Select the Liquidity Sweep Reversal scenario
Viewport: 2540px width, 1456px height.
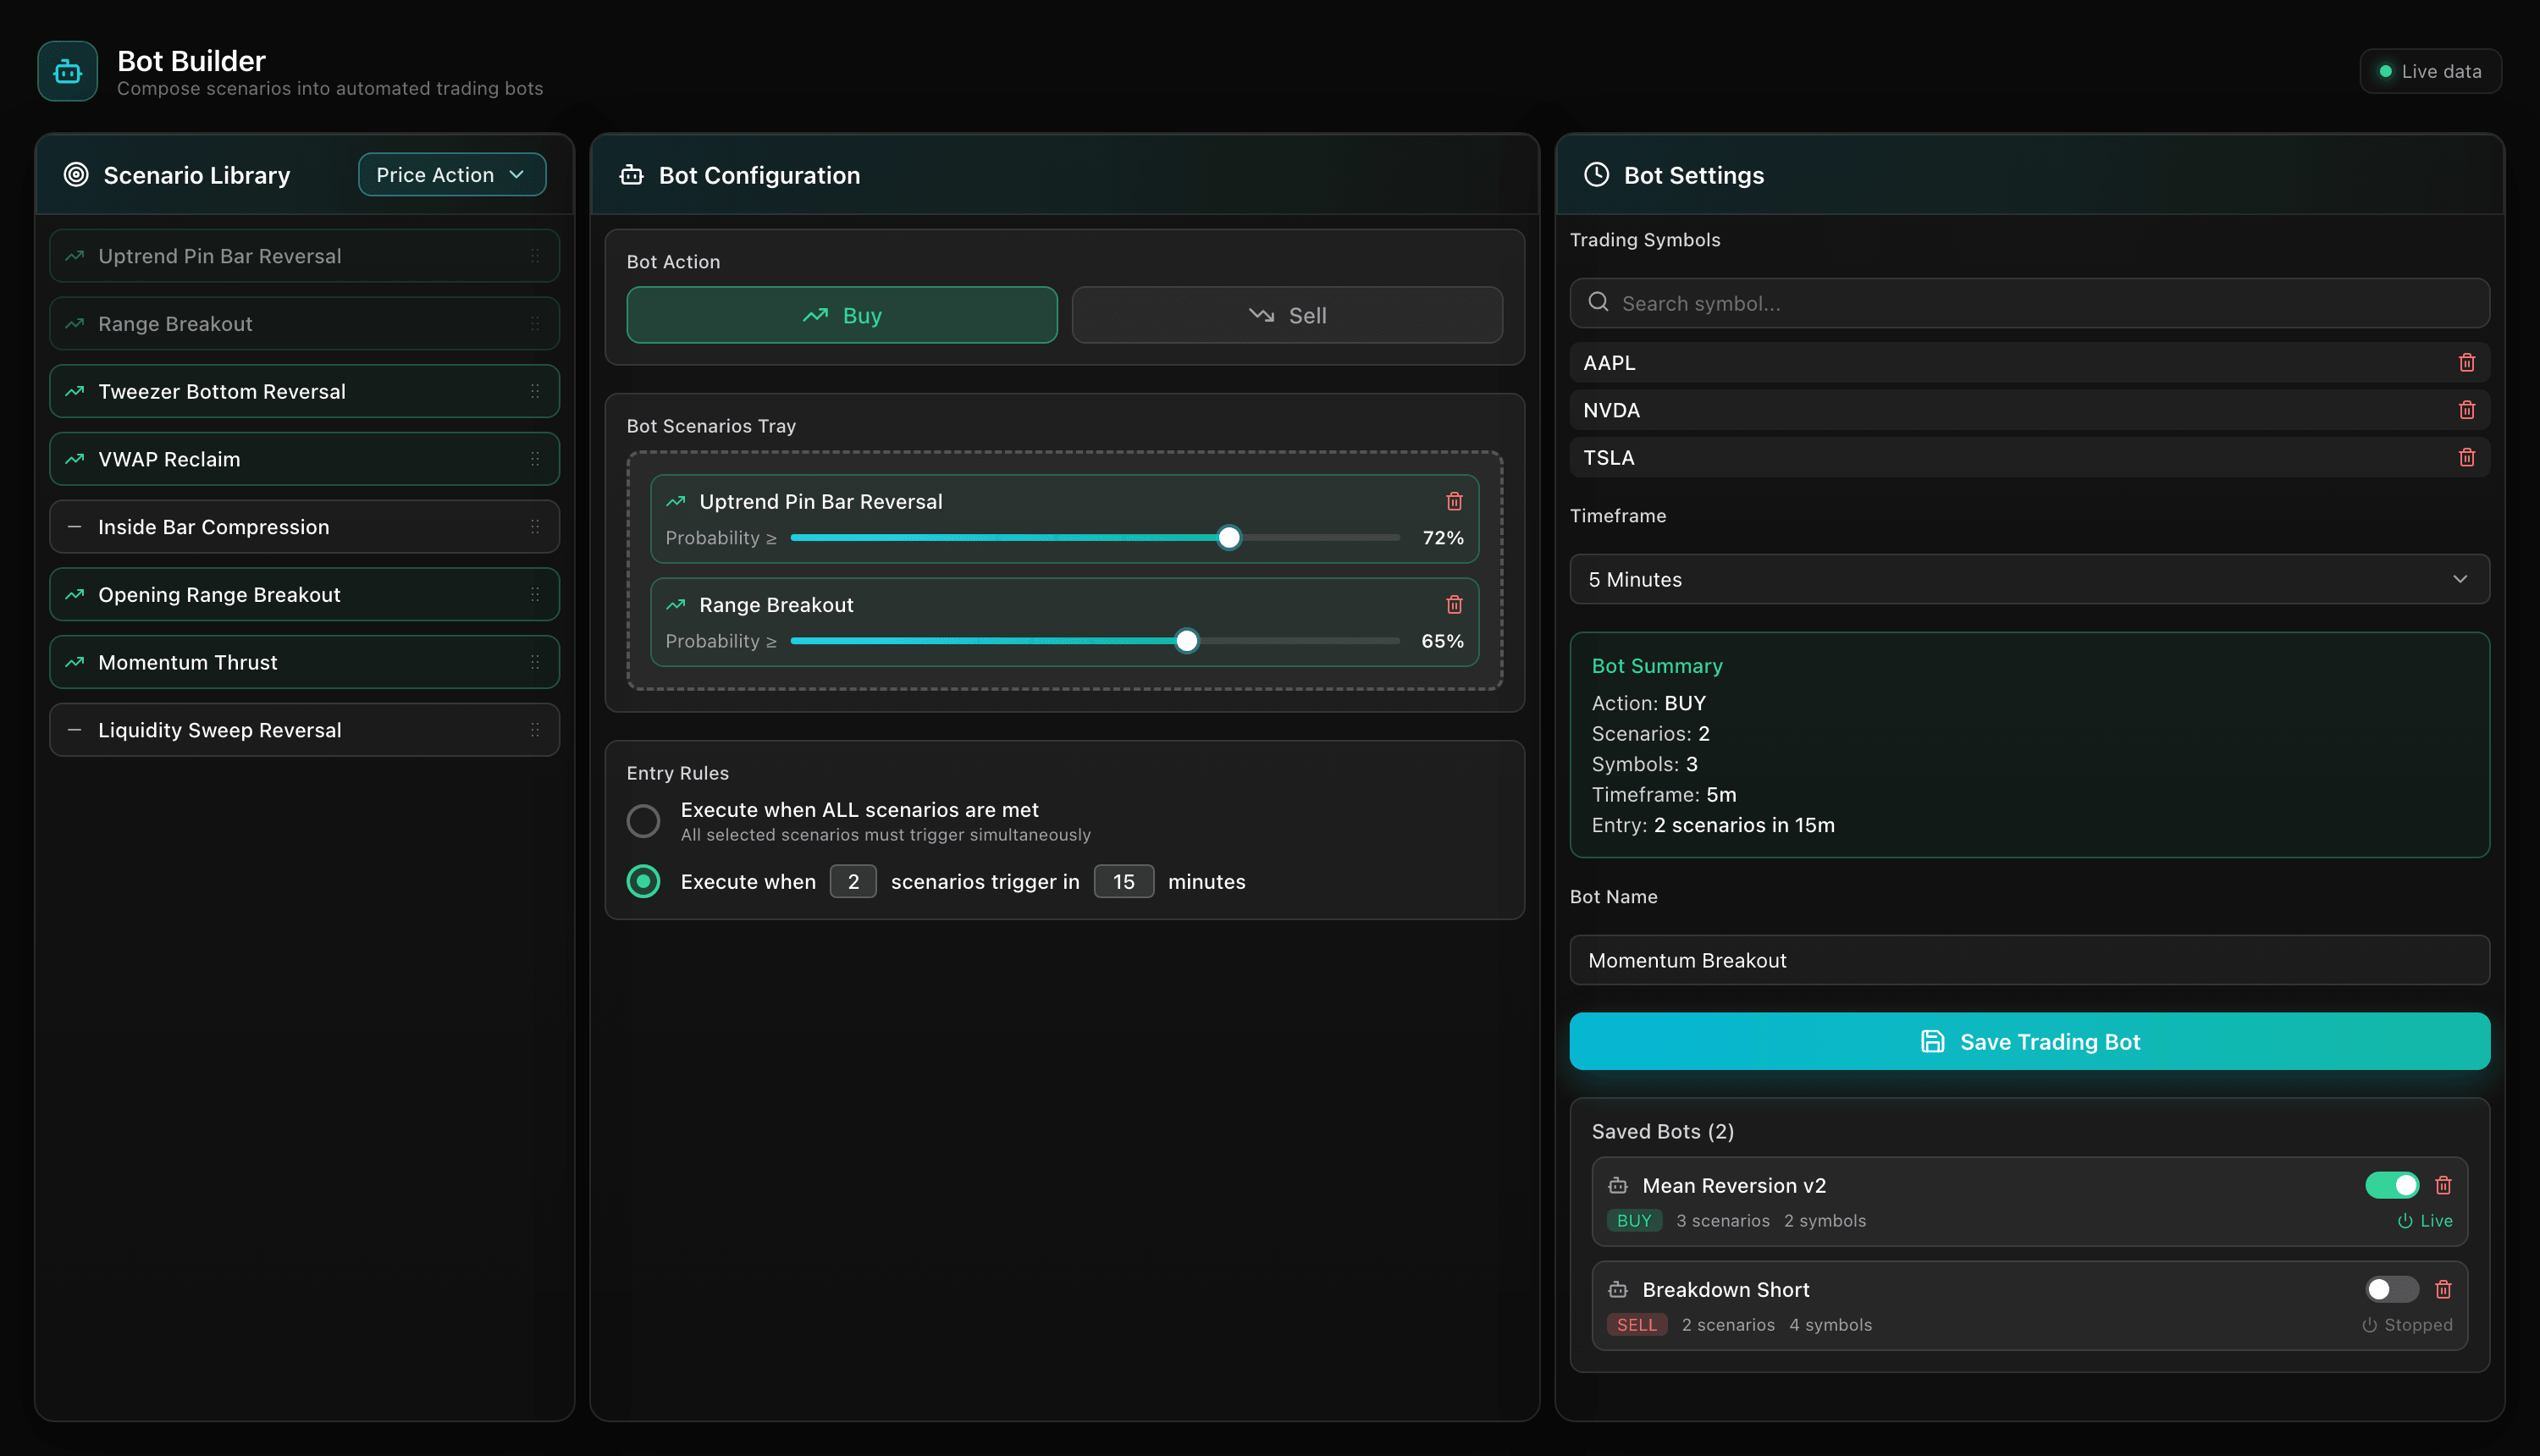tap(304, 730)
